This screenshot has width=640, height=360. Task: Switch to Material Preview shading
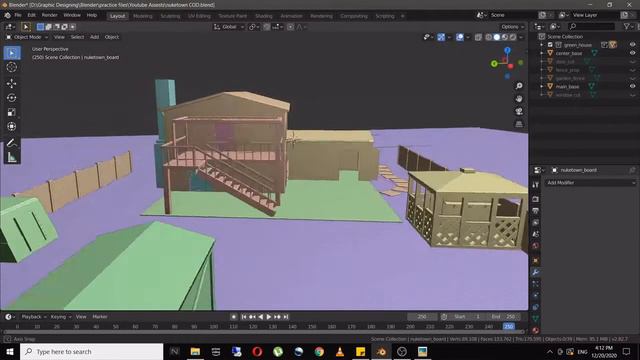point(505,37)
